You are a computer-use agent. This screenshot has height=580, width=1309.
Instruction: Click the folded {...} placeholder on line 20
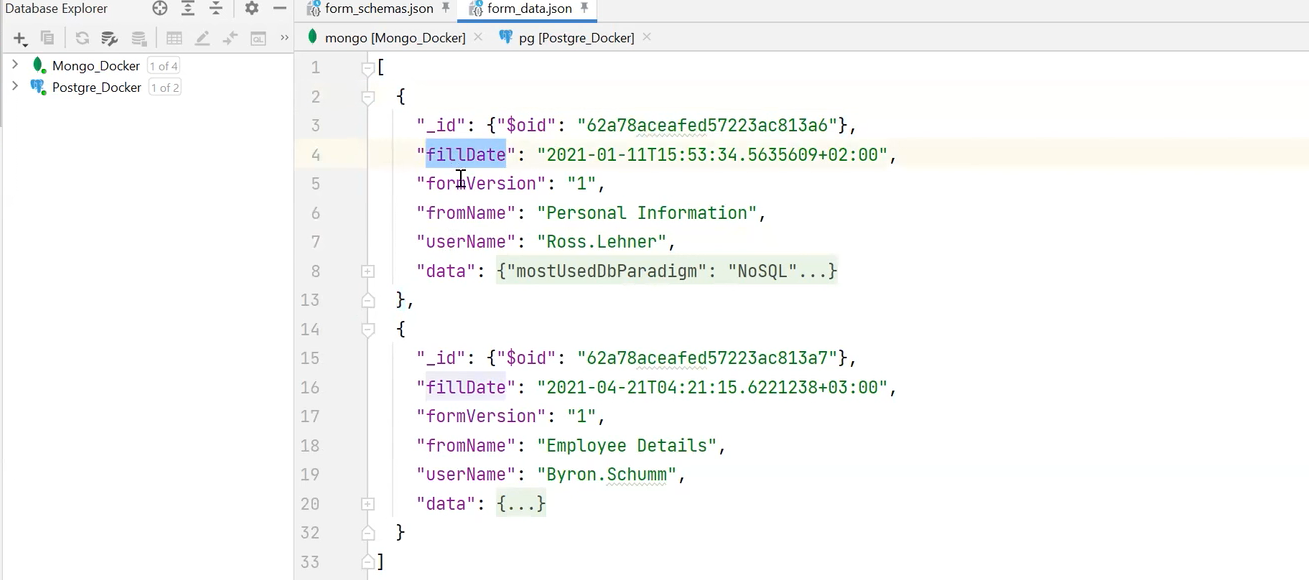[519, 503]
